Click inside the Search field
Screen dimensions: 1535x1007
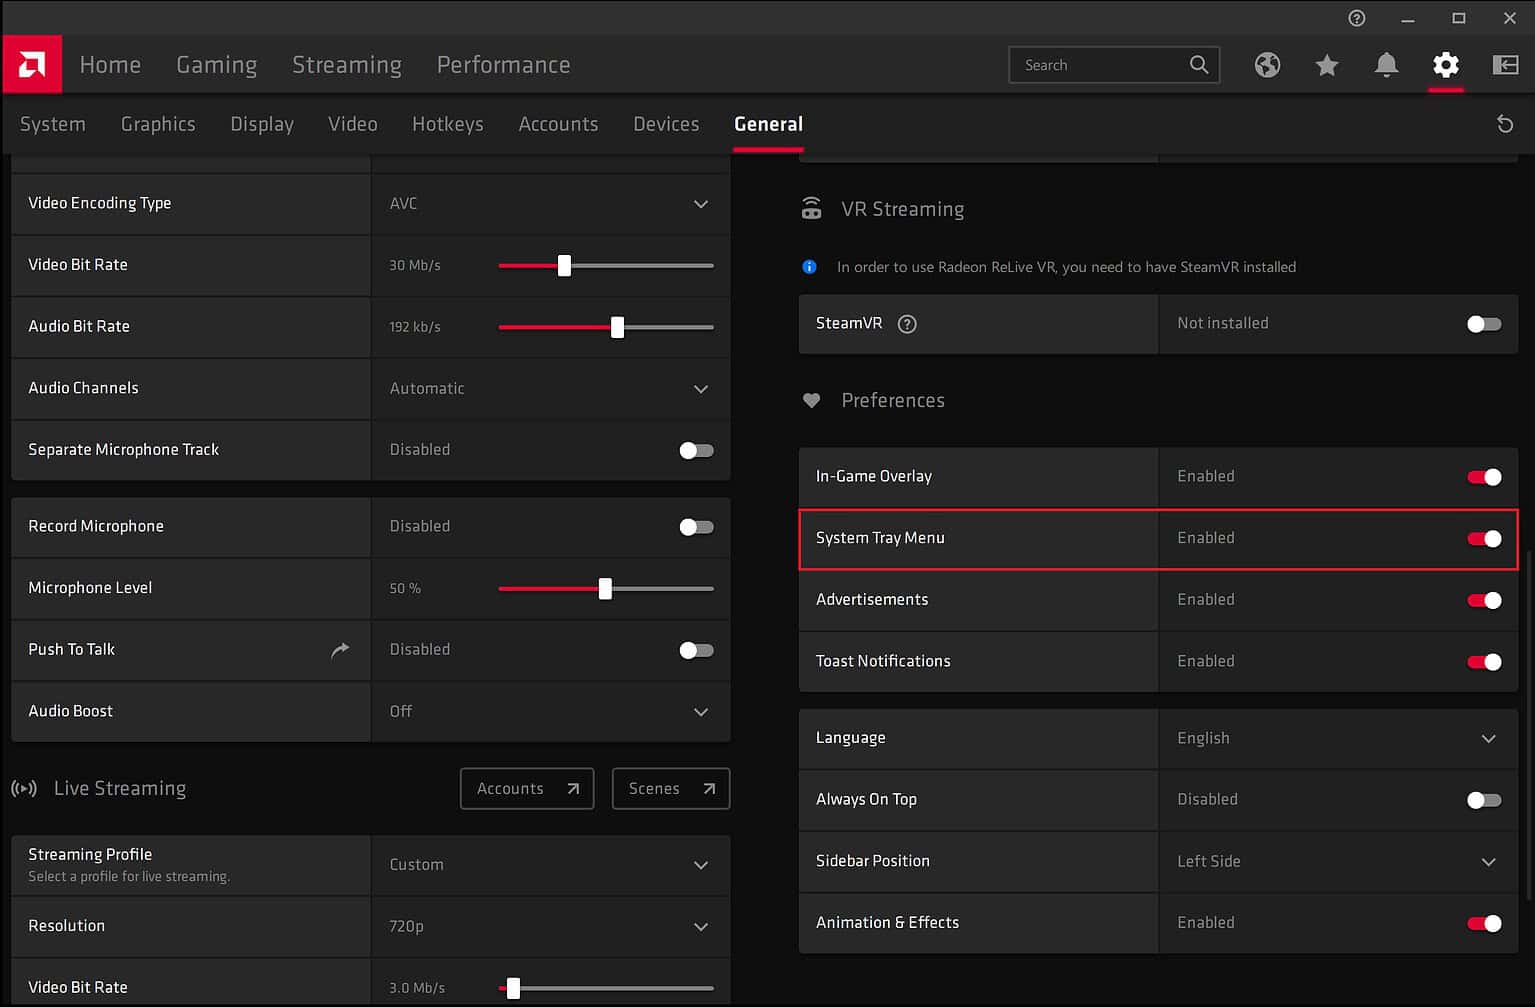coord(1100,64)
